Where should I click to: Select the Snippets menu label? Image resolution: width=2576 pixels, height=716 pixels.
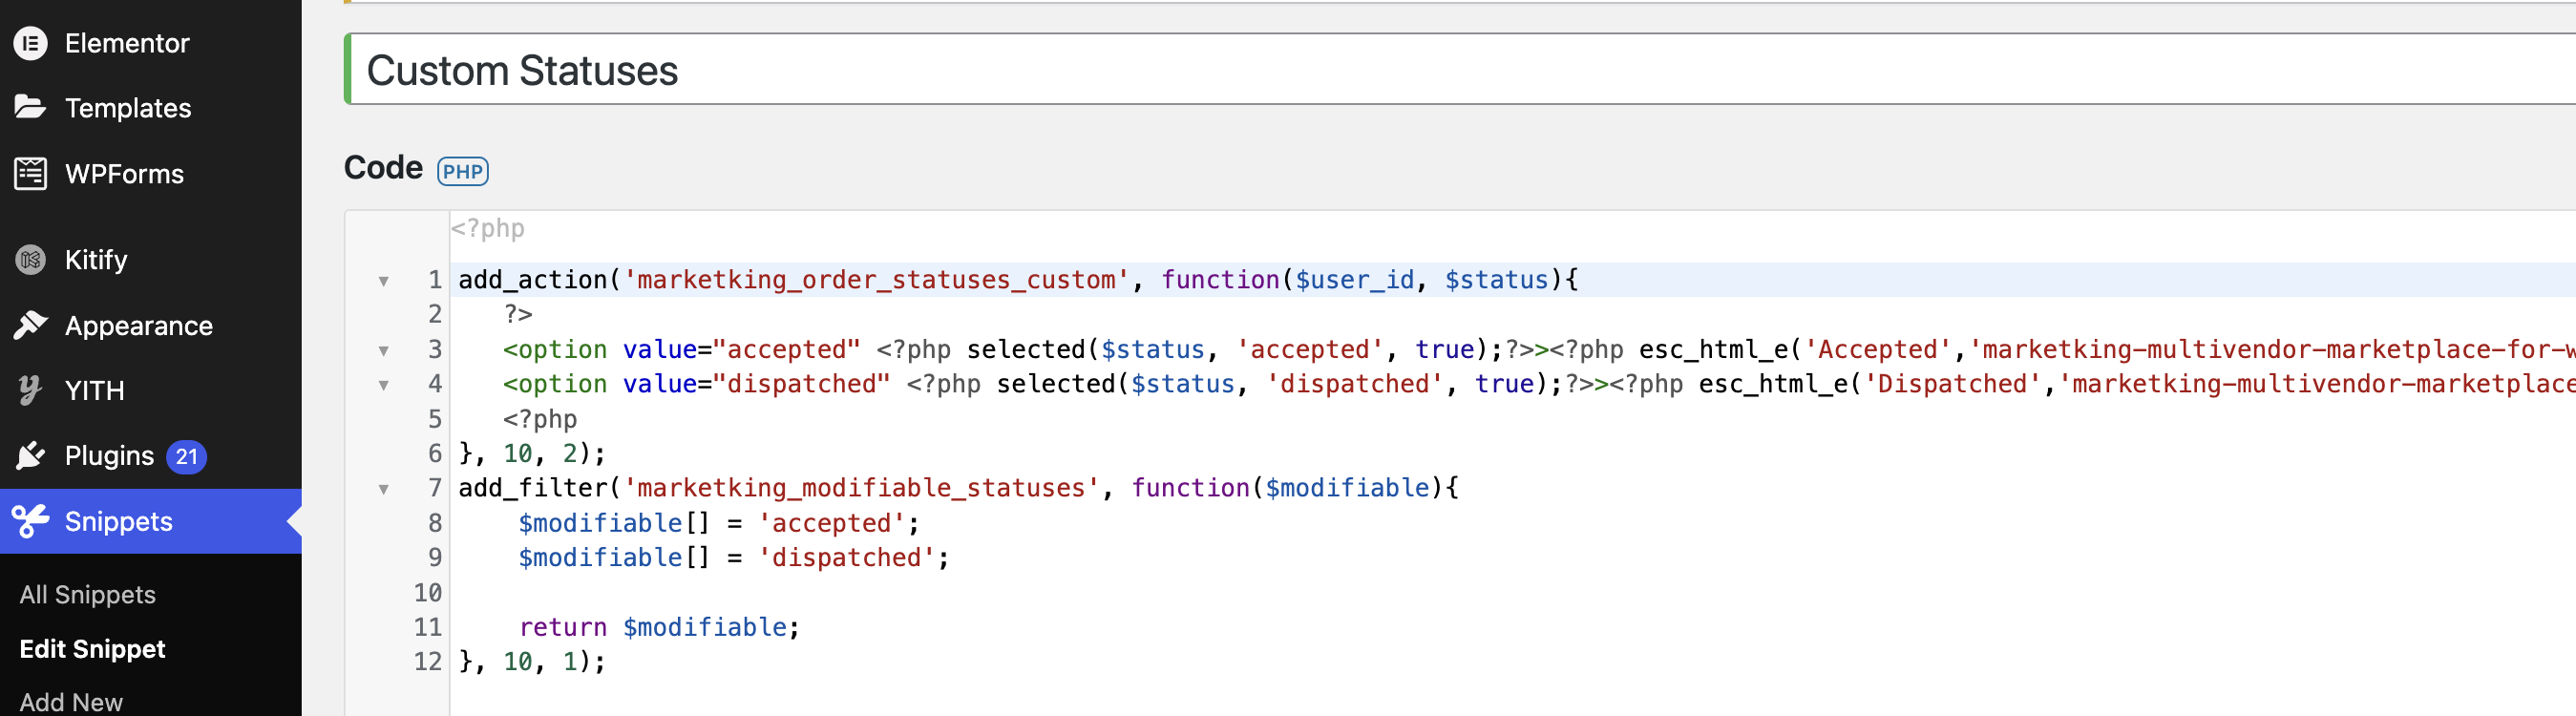[119, 521]
